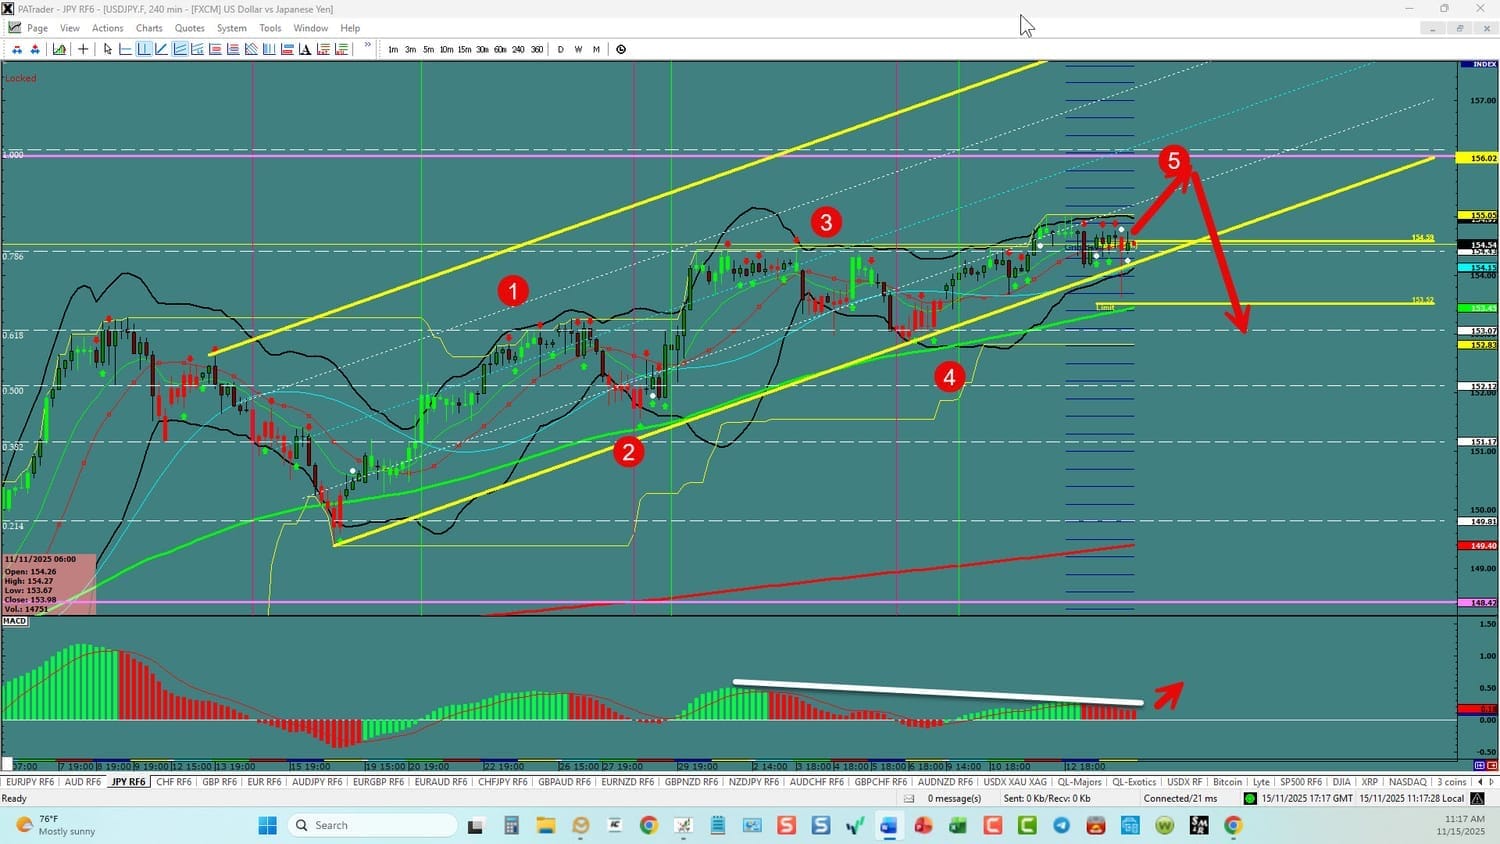Click the INDEX label above price axis
This screenshot has height=844, width=1500.
pos(1478,65)
